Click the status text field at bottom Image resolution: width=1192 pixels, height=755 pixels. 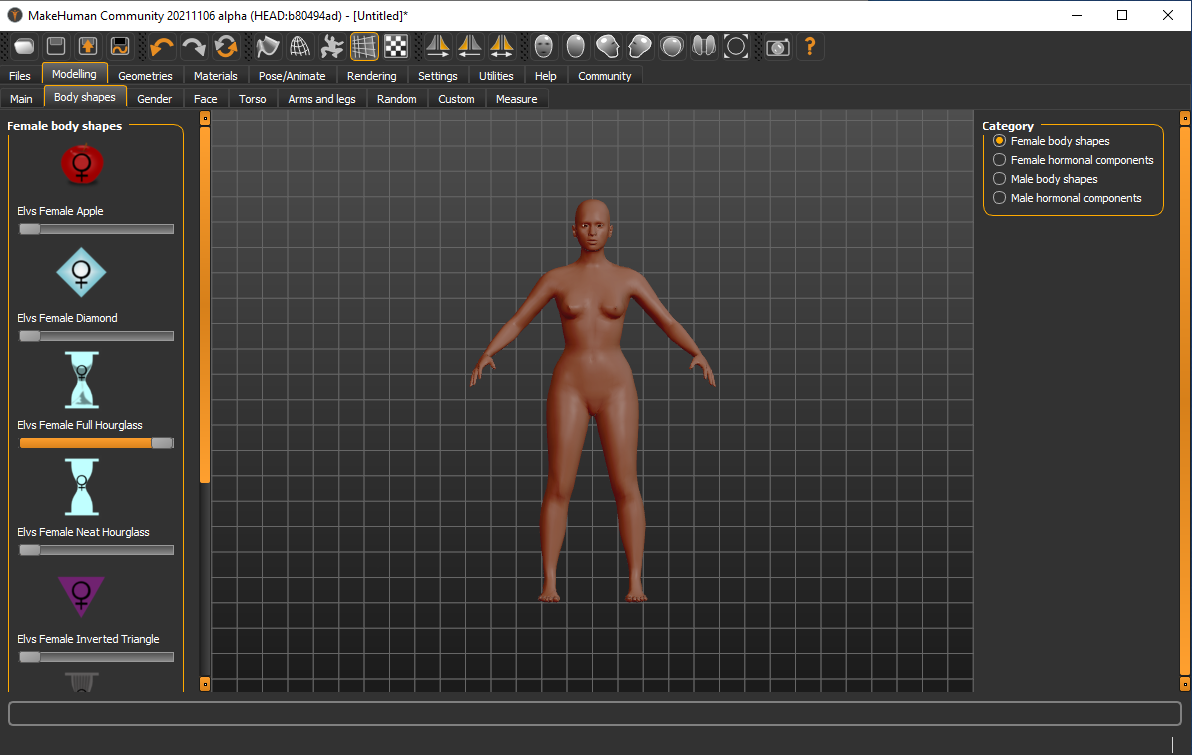tap(594, 713)
